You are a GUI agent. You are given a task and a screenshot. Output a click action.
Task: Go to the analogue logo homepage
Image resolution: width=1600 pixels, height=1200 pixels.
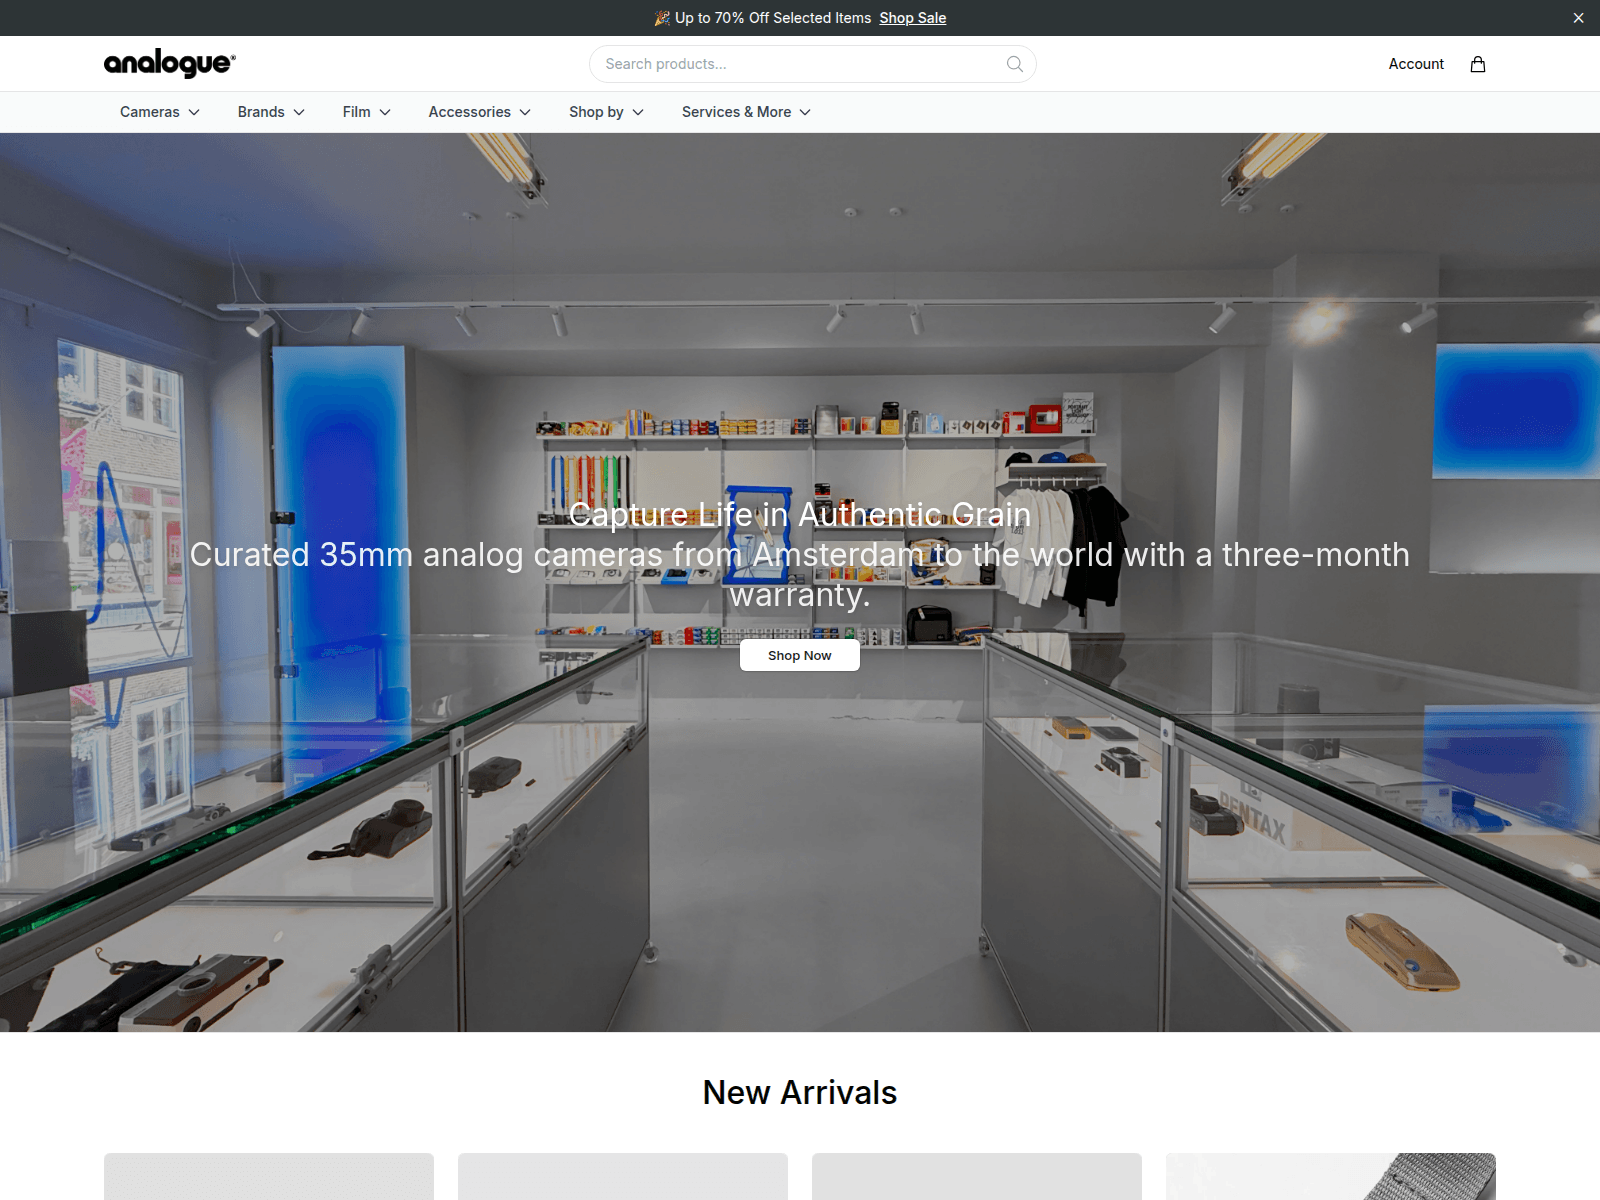pos(170,63)
